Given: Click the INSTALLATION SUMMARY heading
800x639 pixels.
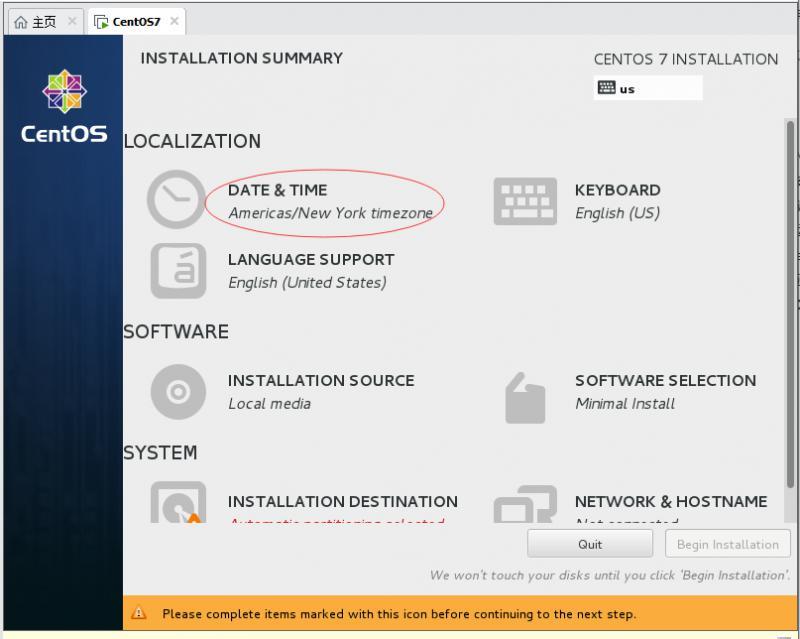Looking at the screenshot, I should tap(241, 58).
